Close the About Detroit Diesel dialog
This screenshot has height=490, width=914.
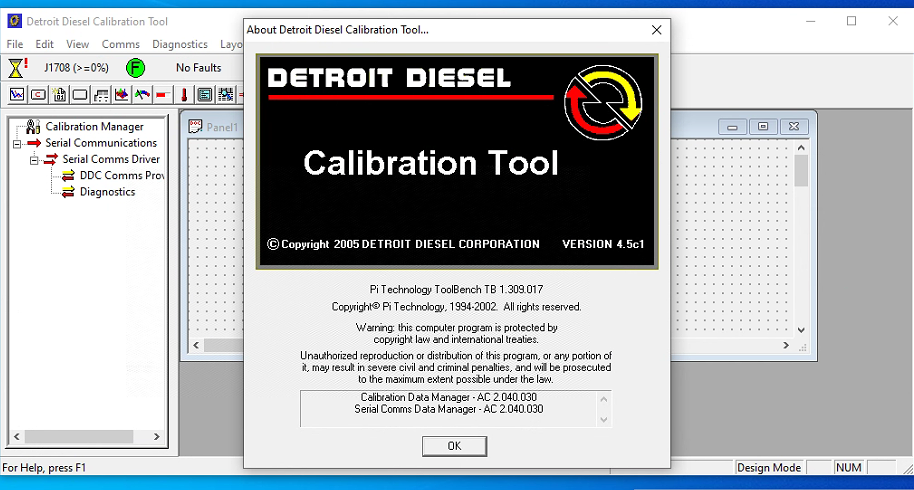coord(656,30)
